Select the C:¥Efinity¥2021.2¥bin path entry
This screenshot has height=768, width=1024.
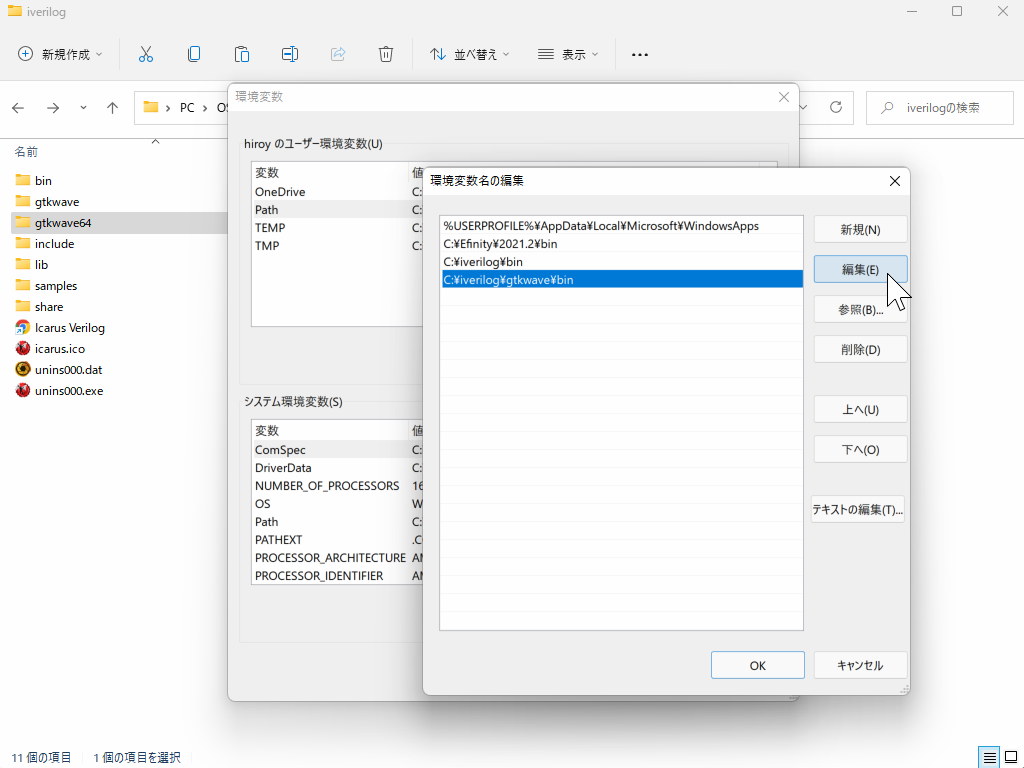pyautogui.click(x=621, y=244)
